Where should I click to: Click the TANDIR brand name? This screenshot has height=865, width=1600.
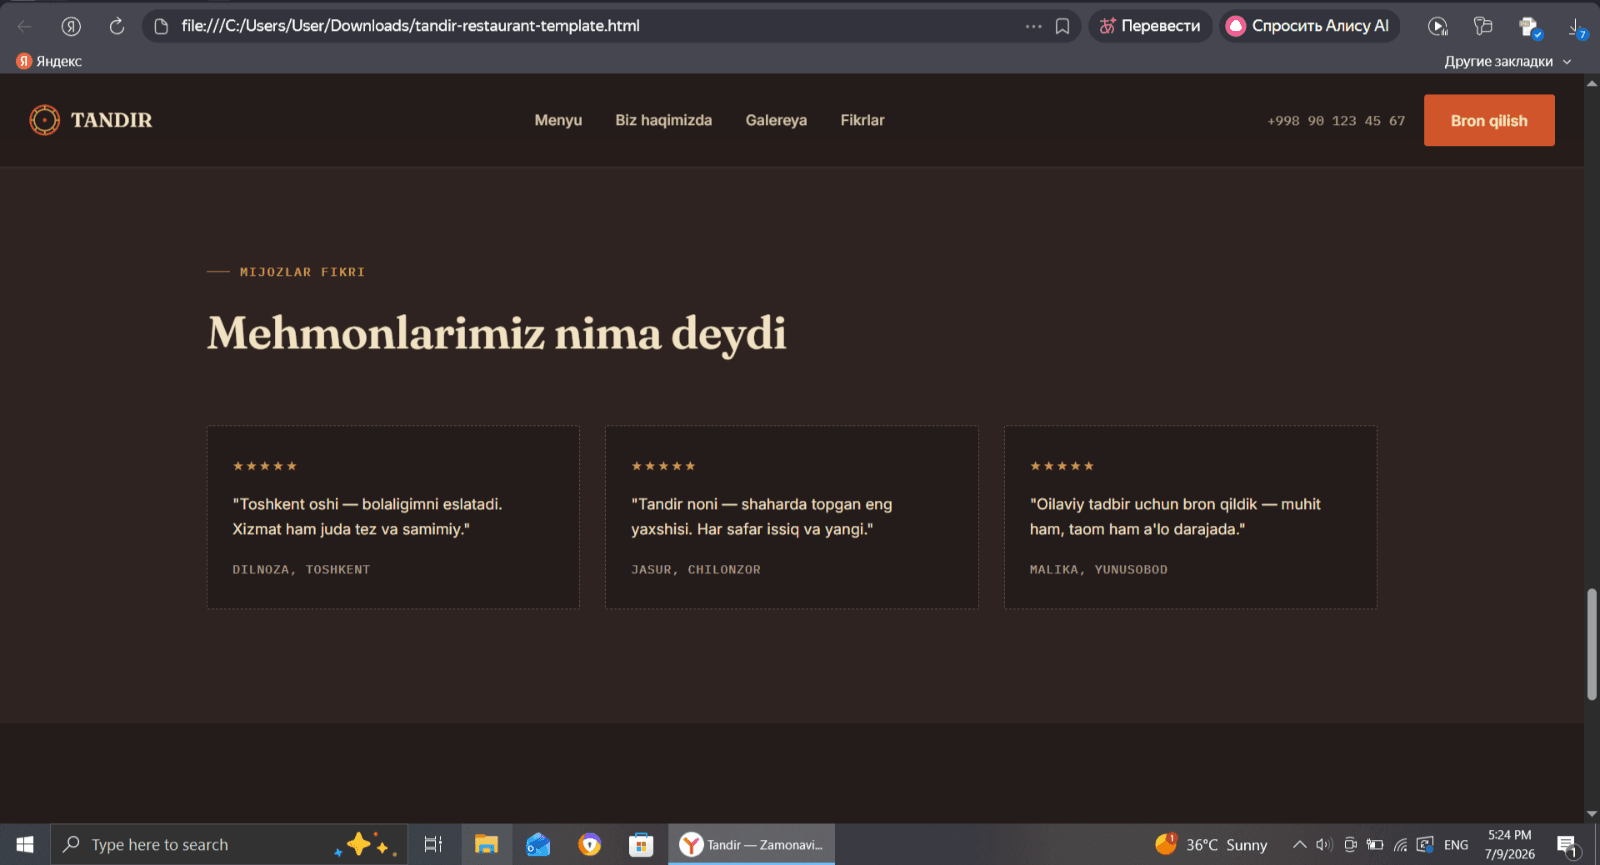(111, 120)
